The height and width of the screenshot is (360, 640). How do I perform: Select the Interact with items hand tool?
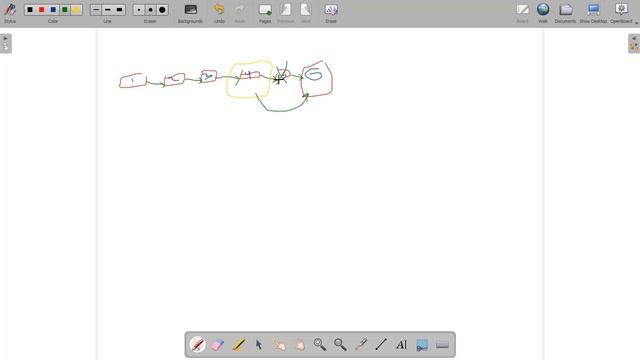point(279,344)
